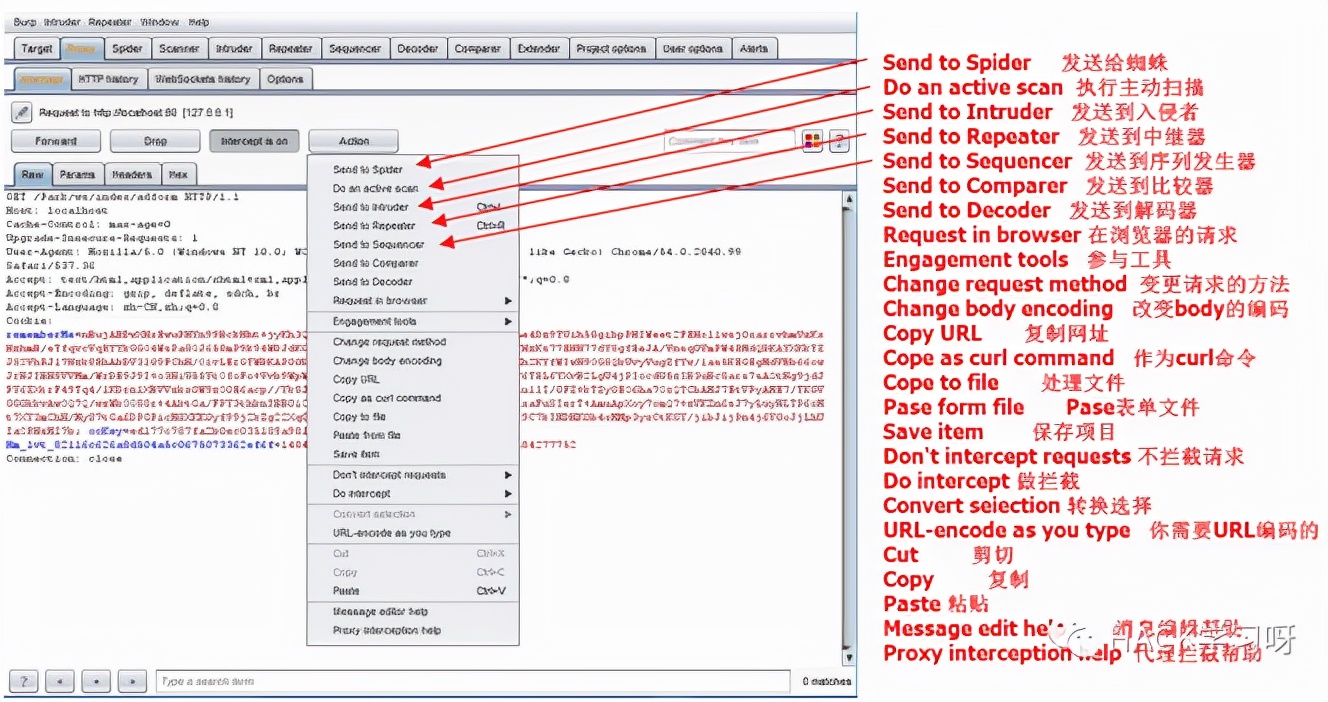Image resolution: width=1328 pixels, height=702 pixels.
Task: Open the Repeater menu in menu bar
Action: tap(109, 22)
